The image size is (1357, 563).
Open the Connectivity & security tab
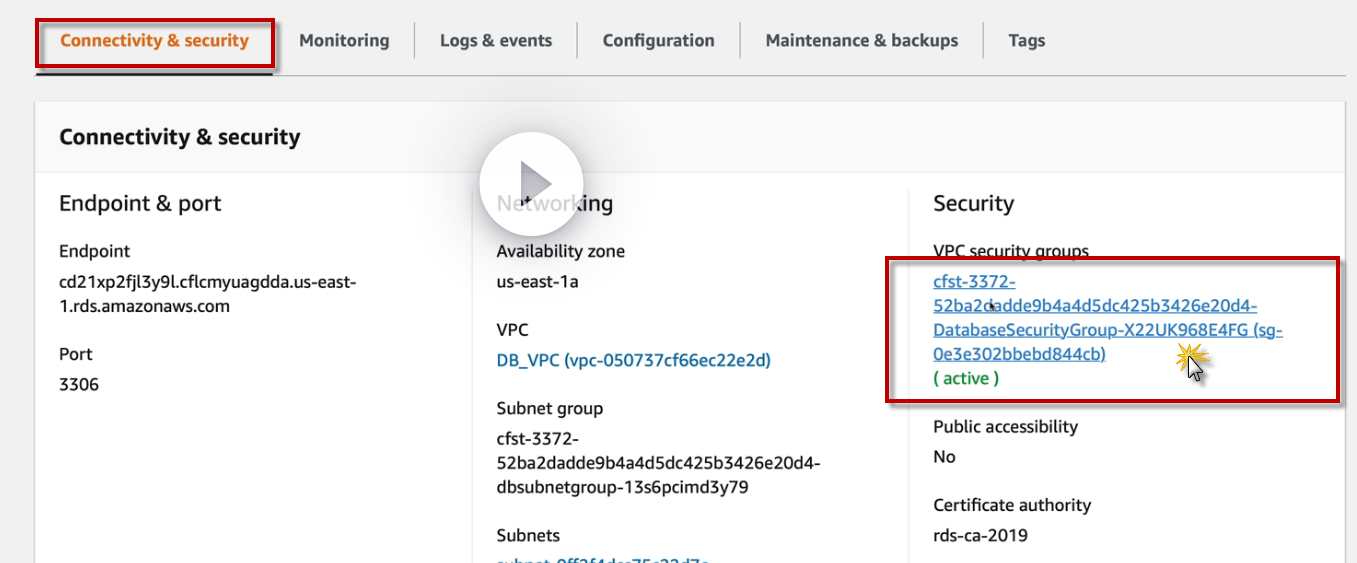click(x=154, y=41)
